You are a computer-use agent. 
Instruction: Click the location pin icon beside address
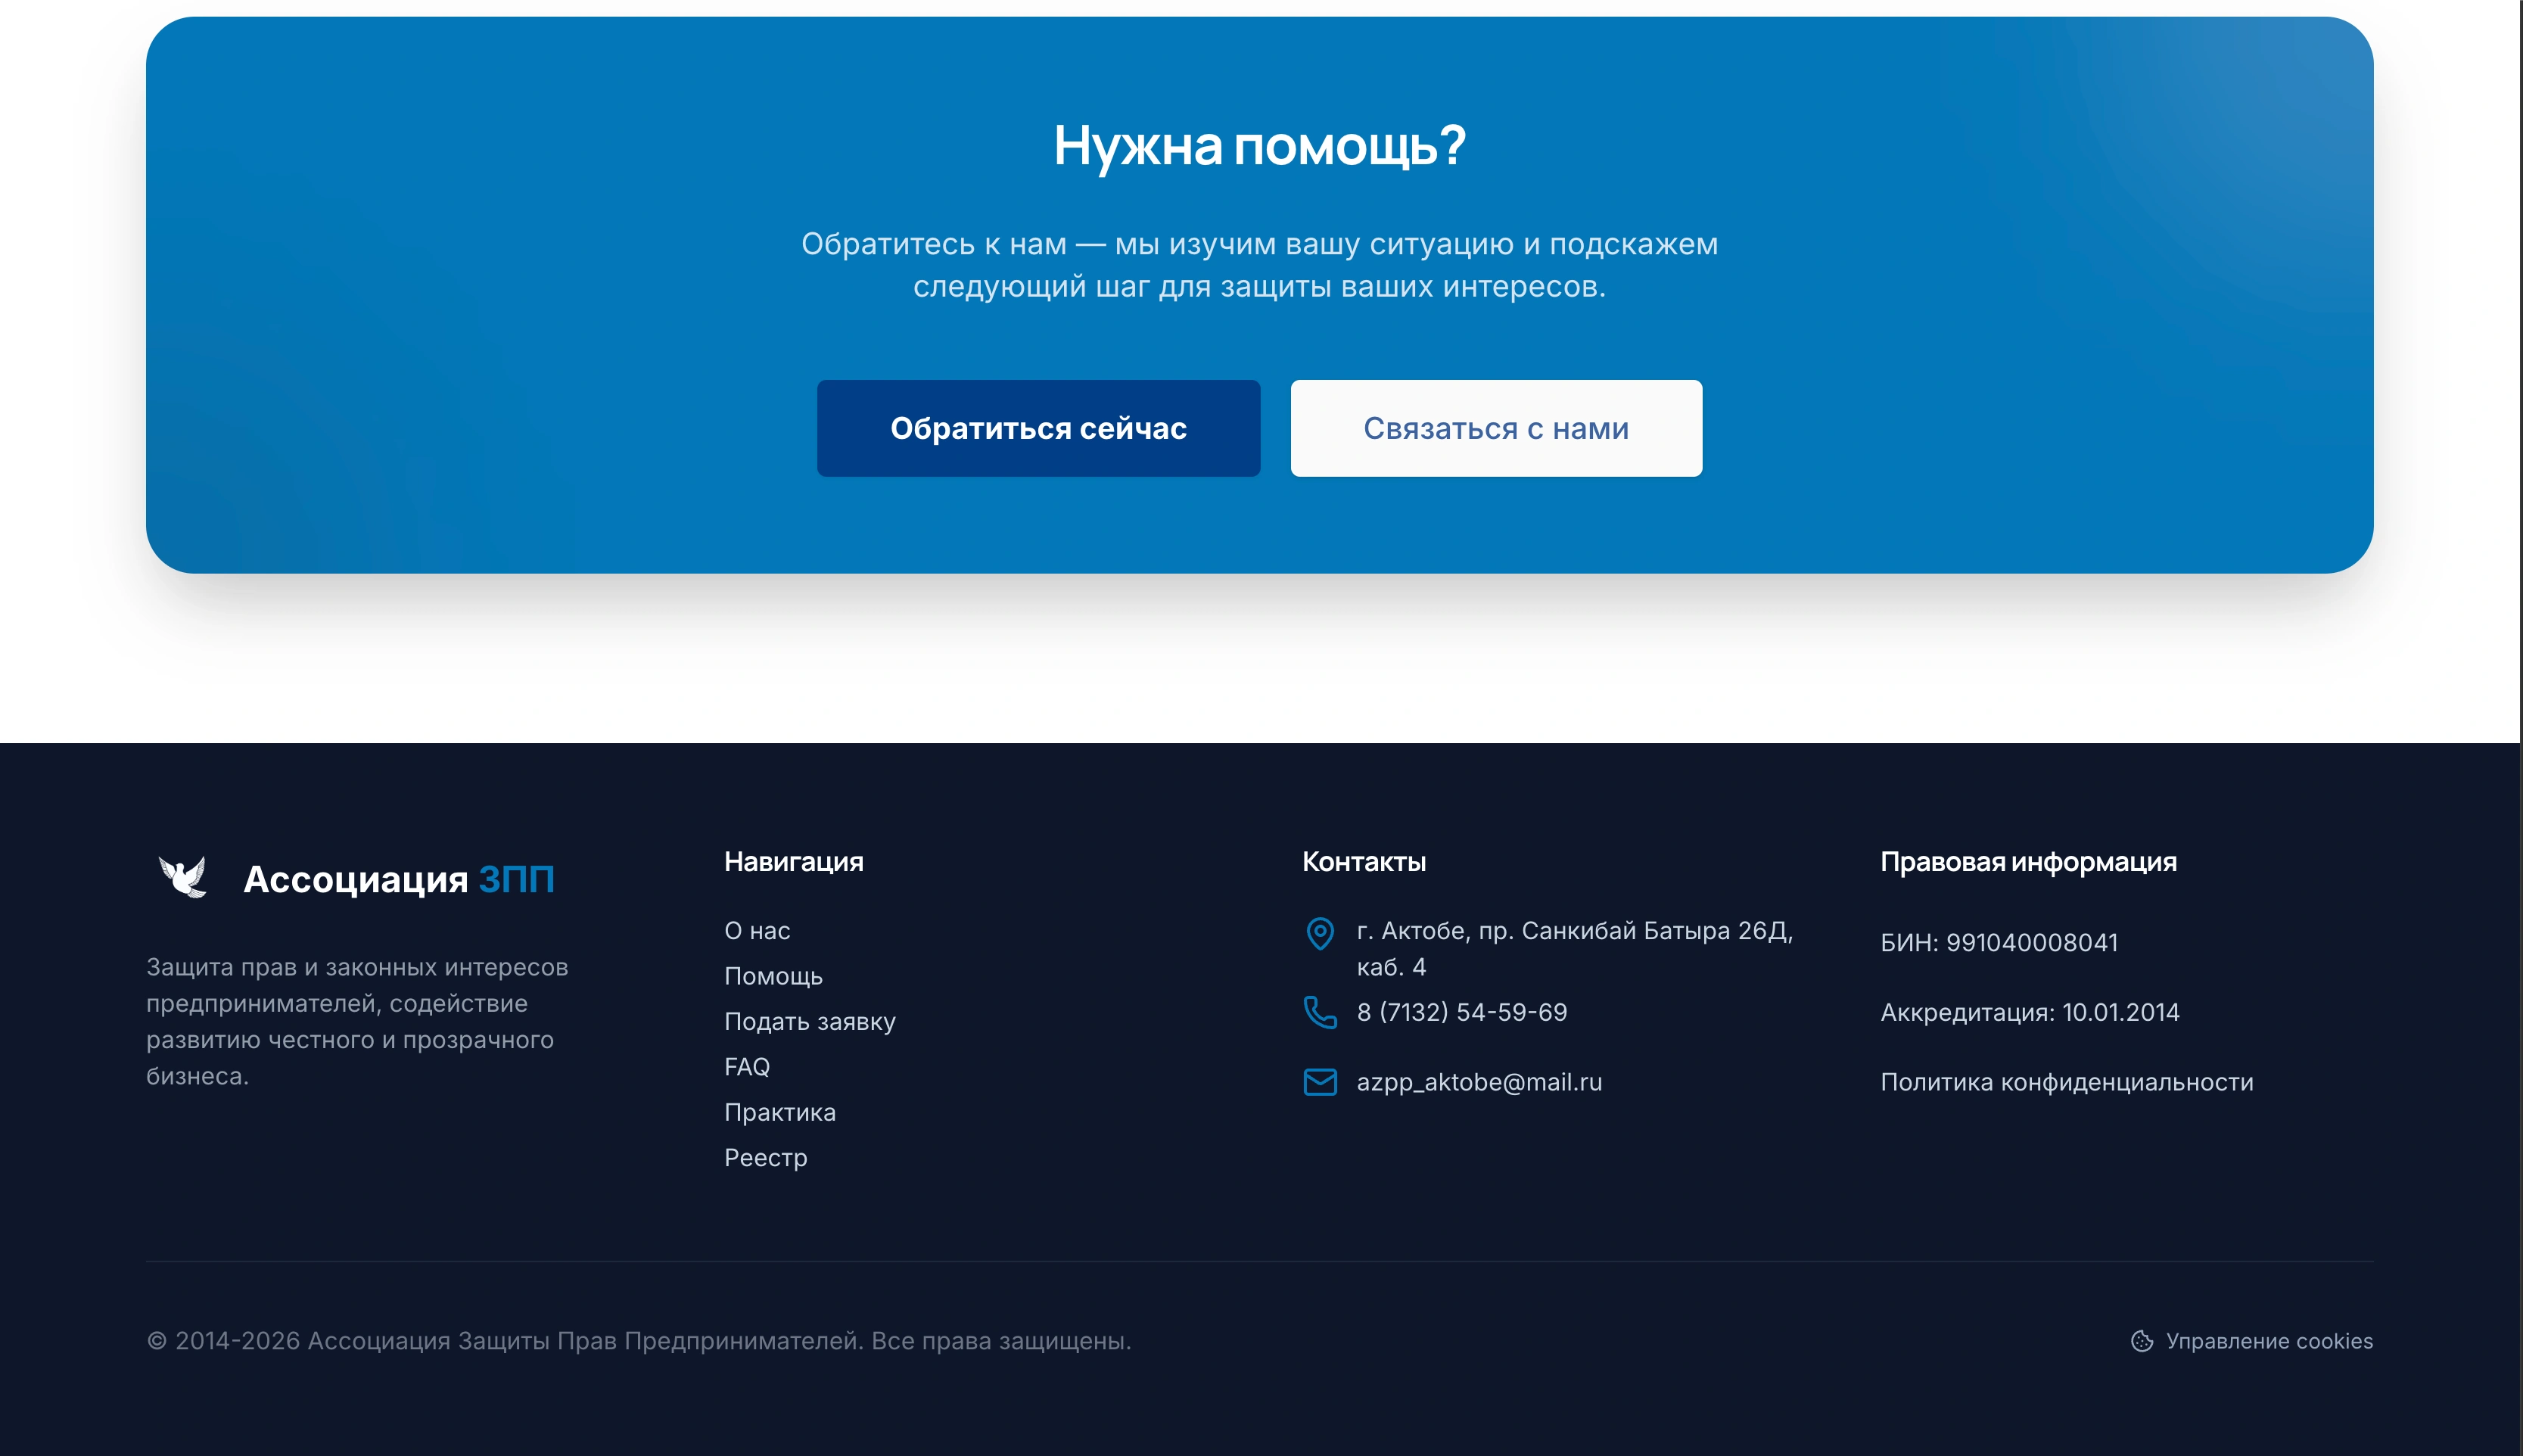[x=1320, y=933]
